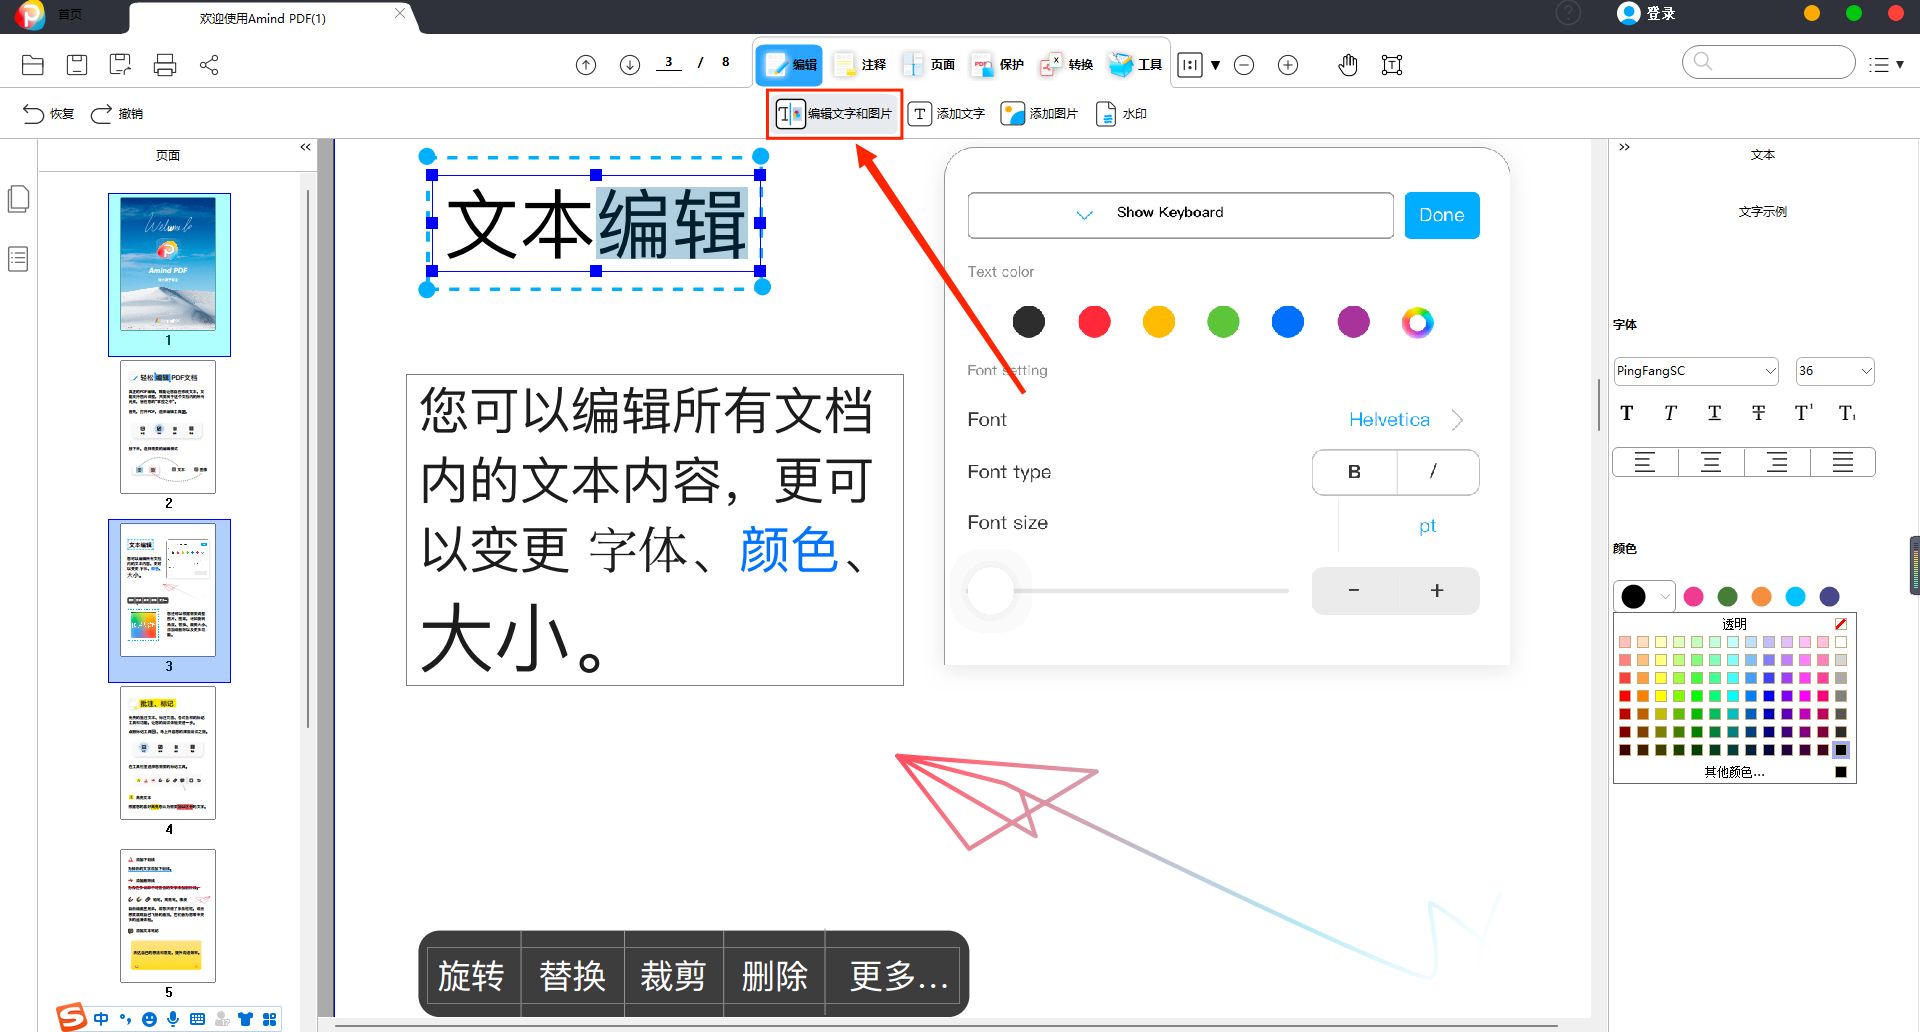Open the 添加文字 tool
Screen dimensions: 1920x1032
pos(946,113)
